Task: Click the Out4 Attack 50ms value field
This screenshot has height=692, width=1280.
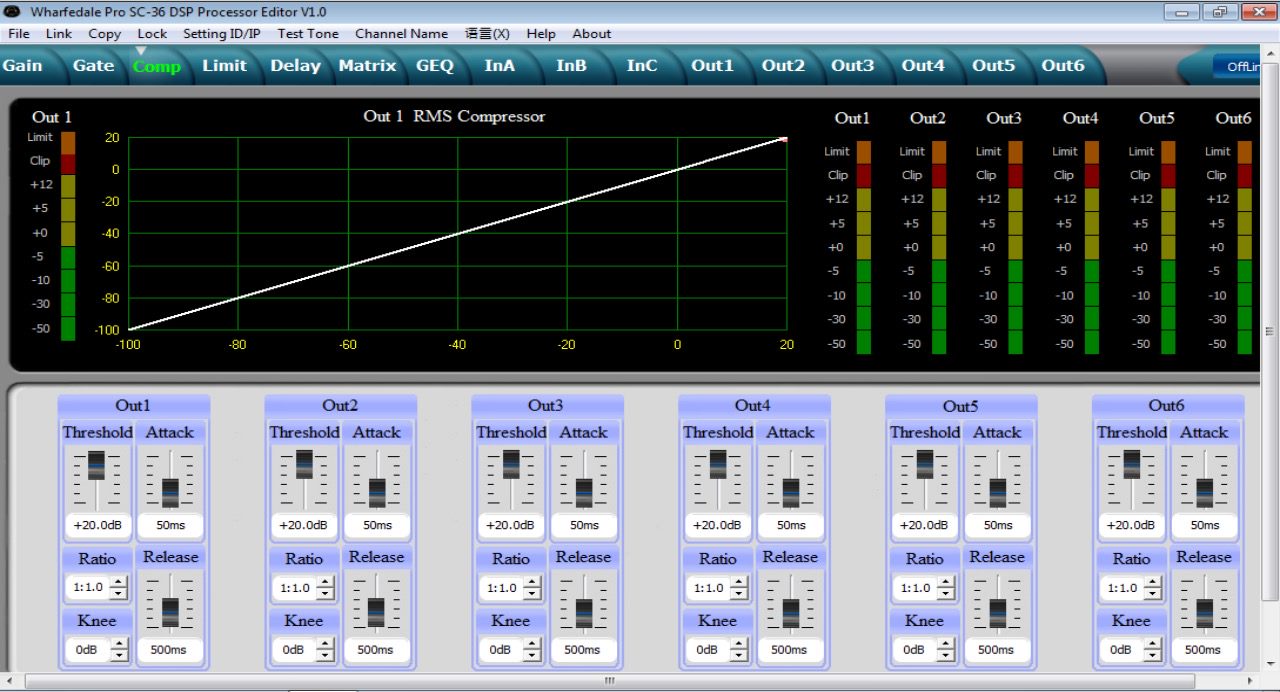Action: [791, 525]
